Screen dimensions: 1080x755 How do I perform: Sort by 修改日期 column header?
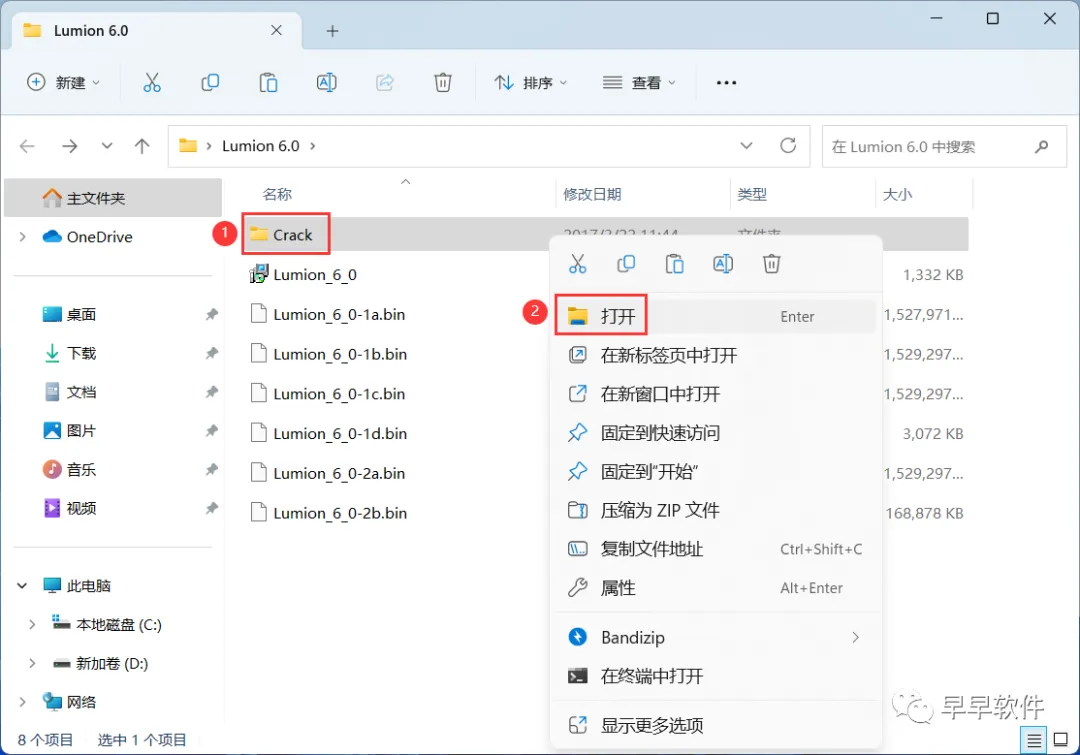coord(592,194)
